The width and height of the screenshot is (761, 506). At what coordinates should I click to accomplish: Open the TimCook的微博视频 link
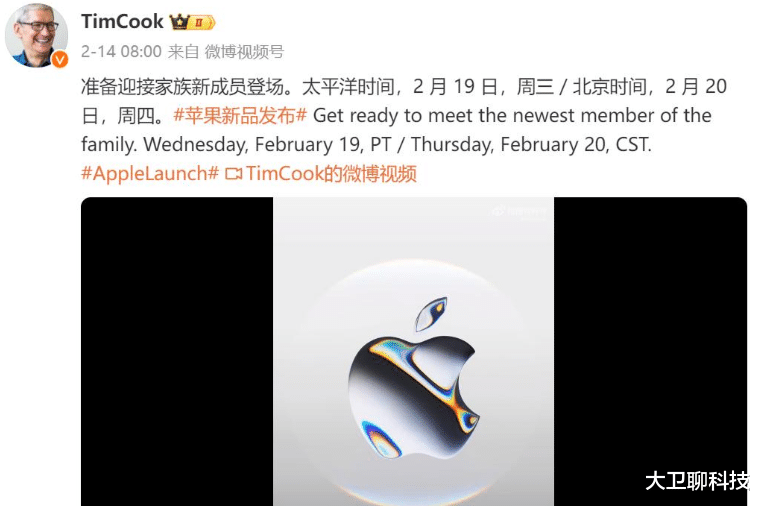pos(331,174)
